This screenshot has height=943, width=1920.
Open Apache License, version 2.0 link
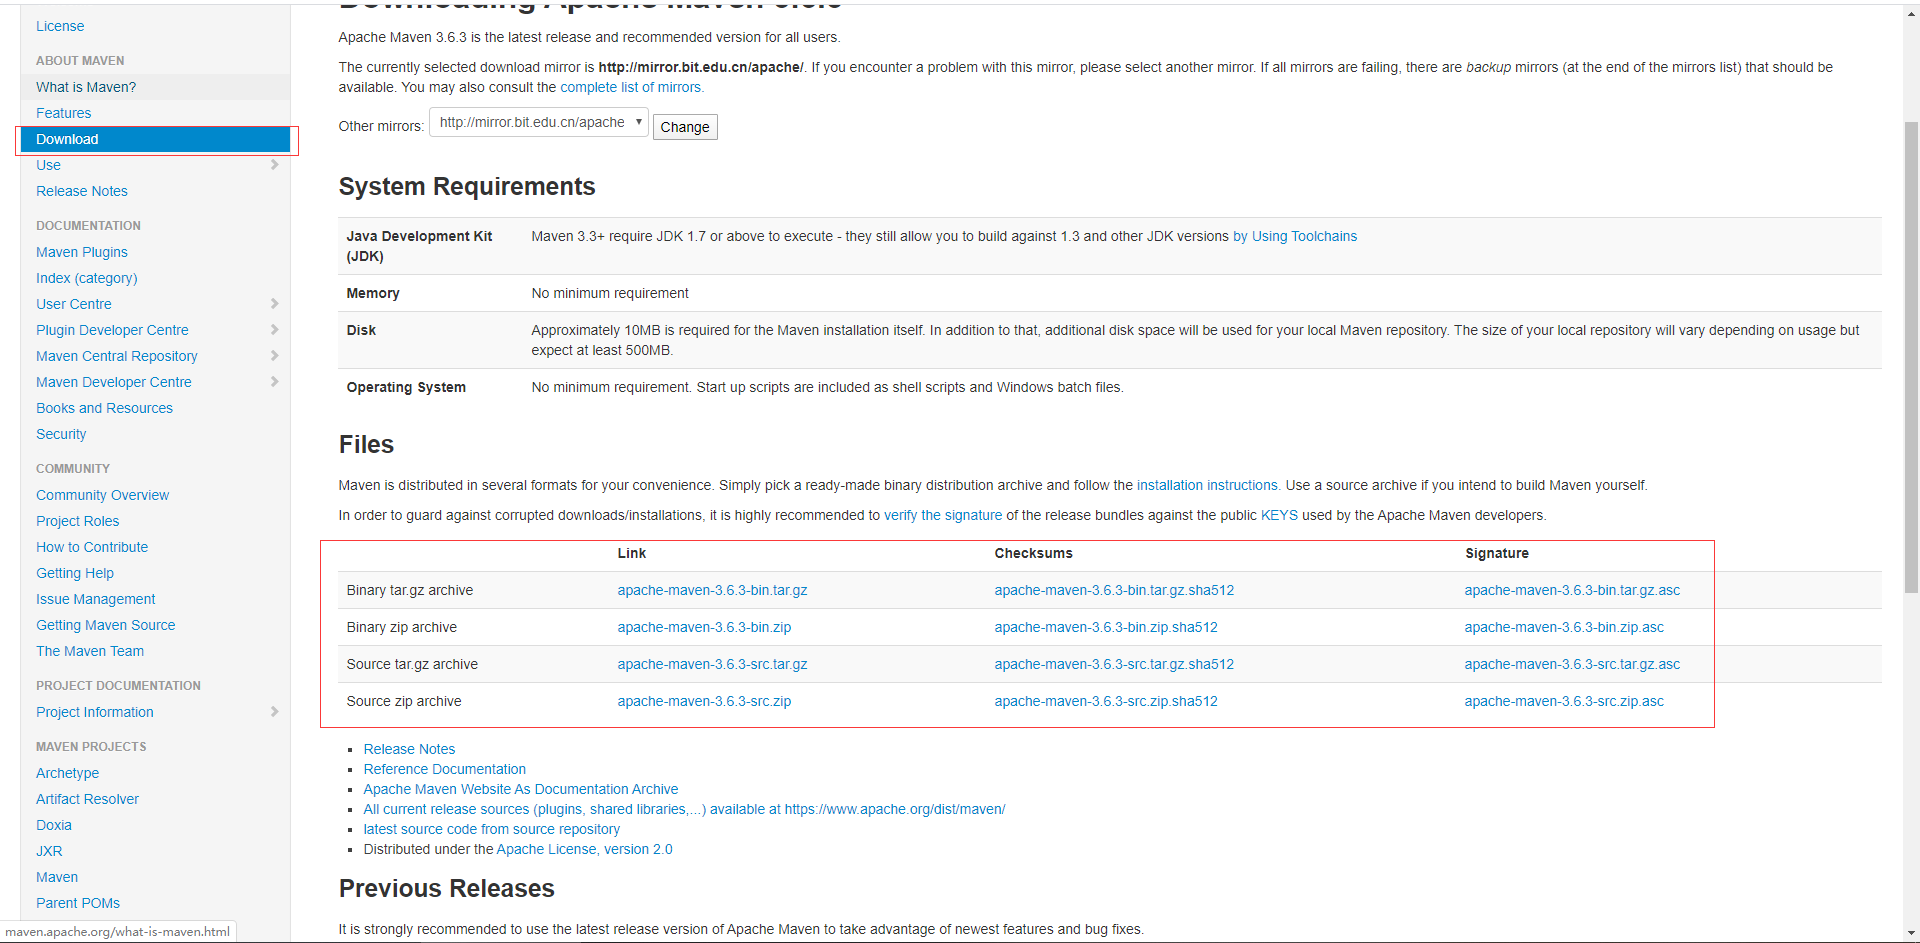pyautogui.click(x=584, y=849)
